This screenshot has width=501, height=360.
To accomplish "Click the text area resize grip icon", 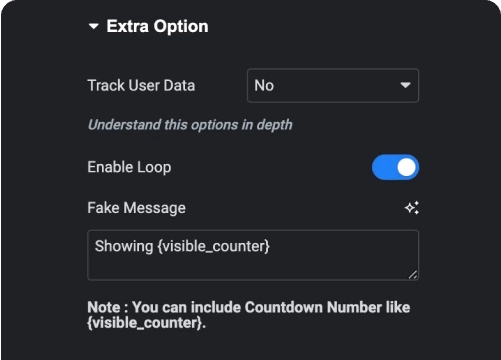I will click(x=413, y=274).
